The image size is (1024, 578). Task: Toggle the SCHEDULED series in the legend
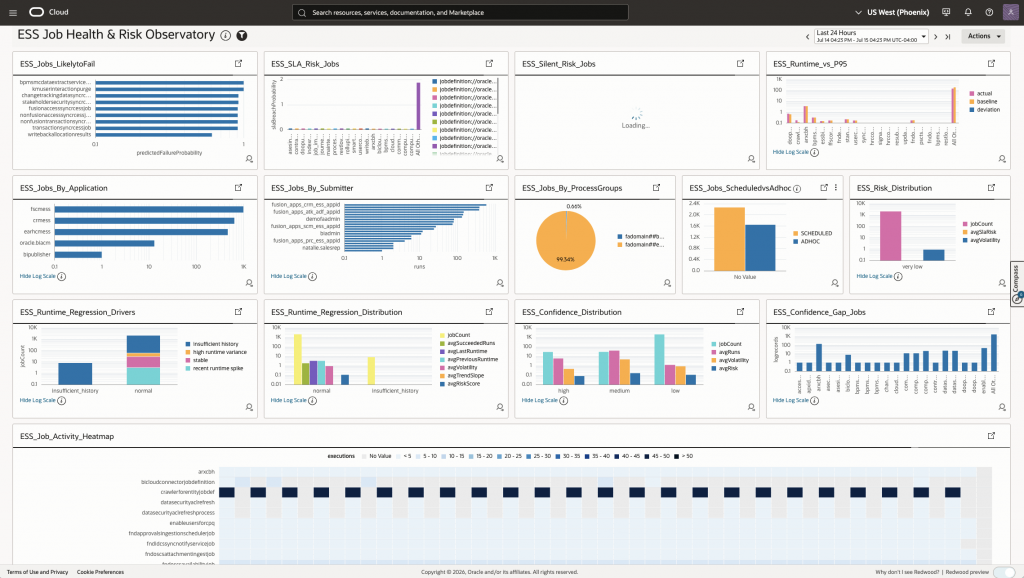click(812, 233)
